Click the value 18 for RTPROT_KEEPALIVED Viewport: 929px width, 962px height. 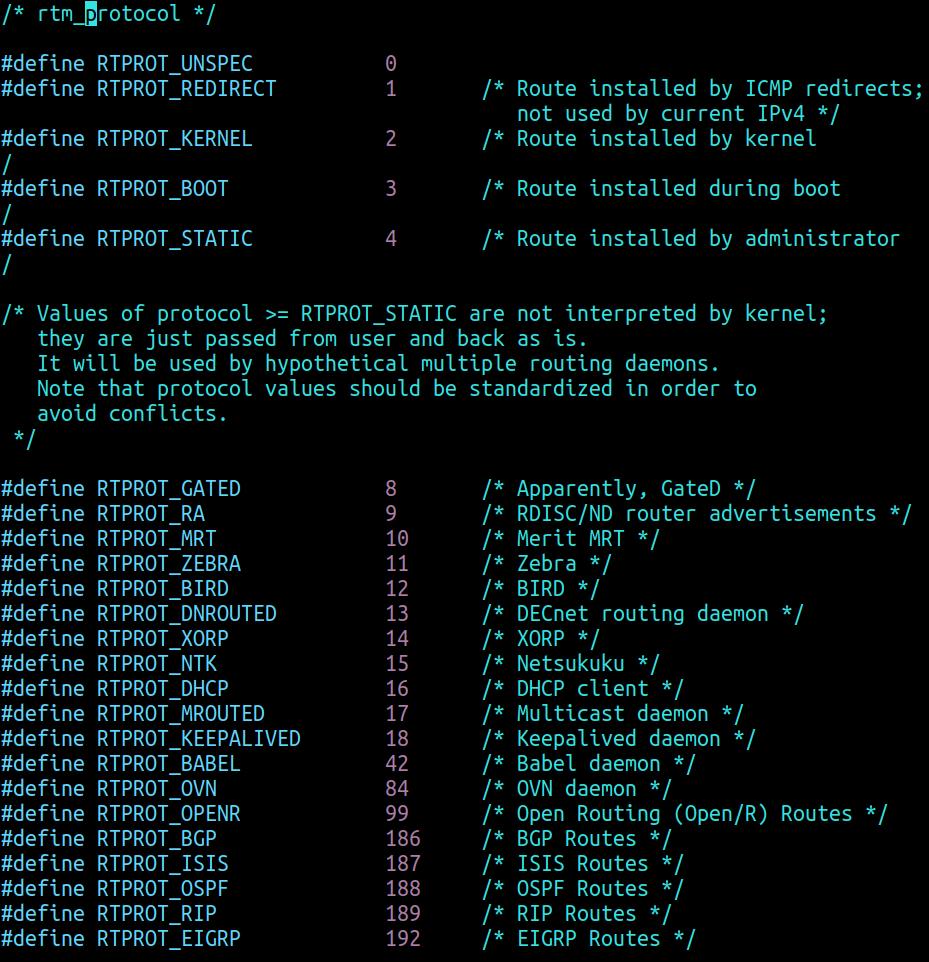(x=397, y=739)
